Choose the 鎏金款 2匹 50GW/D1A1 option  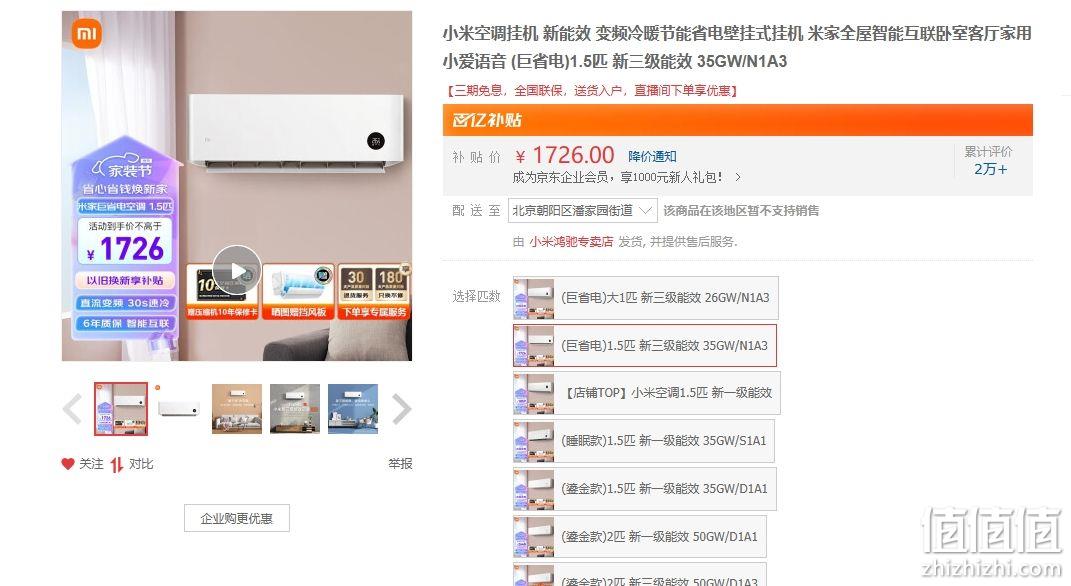pyautogui.click(x=639, y=537)
